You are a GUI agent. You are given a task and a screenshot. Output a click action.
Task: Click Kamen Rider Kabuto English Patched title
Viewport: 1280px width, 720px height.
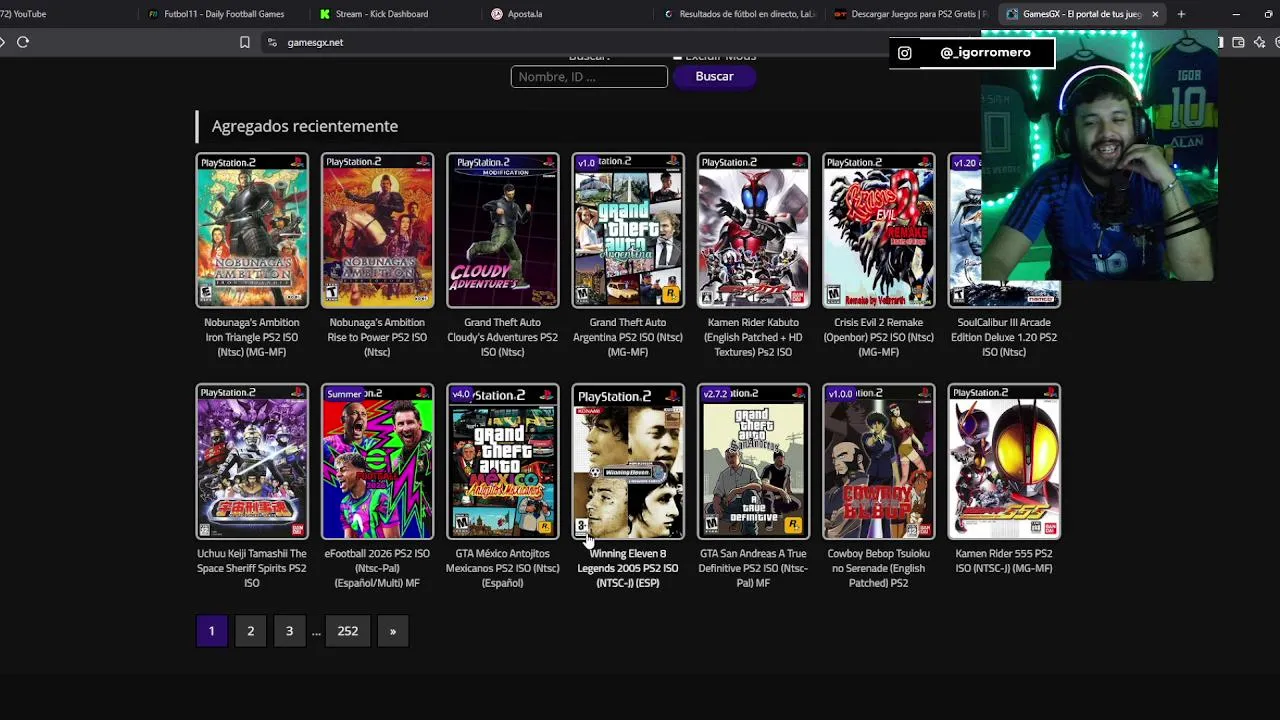click(x=753, y=337)
